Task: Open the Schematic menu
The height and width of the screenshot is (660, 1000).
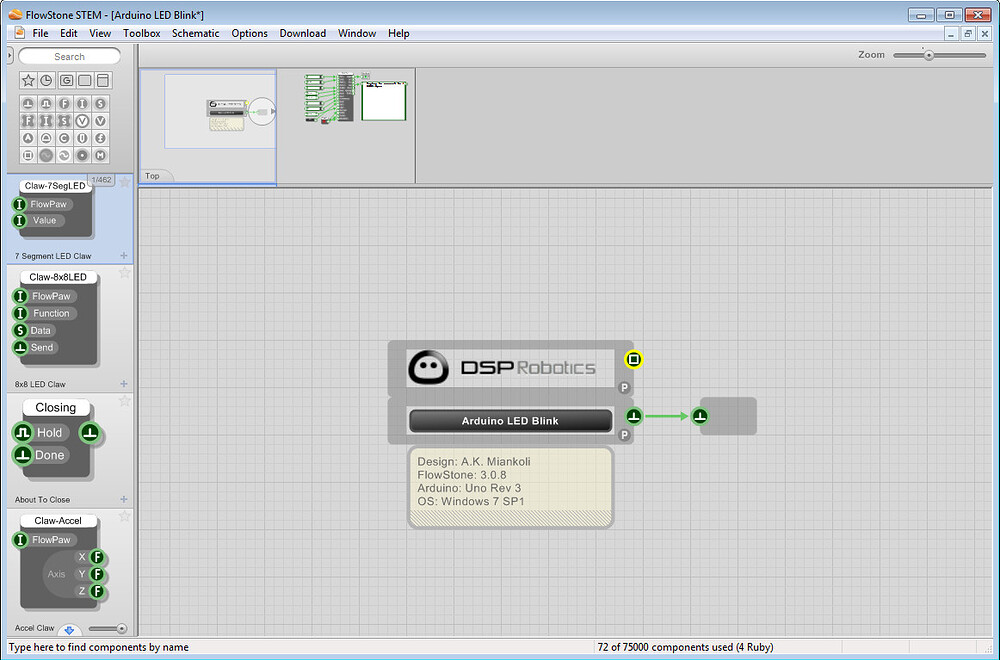Action: point(195,33)
